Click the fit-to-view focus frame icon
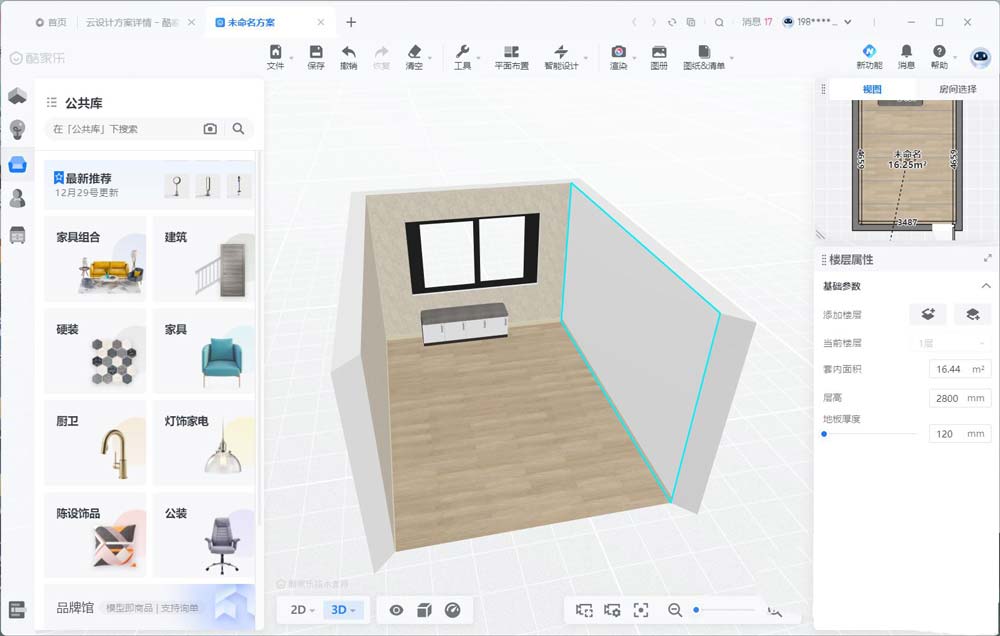The height and width of the screenshot is (636, 1000). pyautogui.click(x=641, y=610)
